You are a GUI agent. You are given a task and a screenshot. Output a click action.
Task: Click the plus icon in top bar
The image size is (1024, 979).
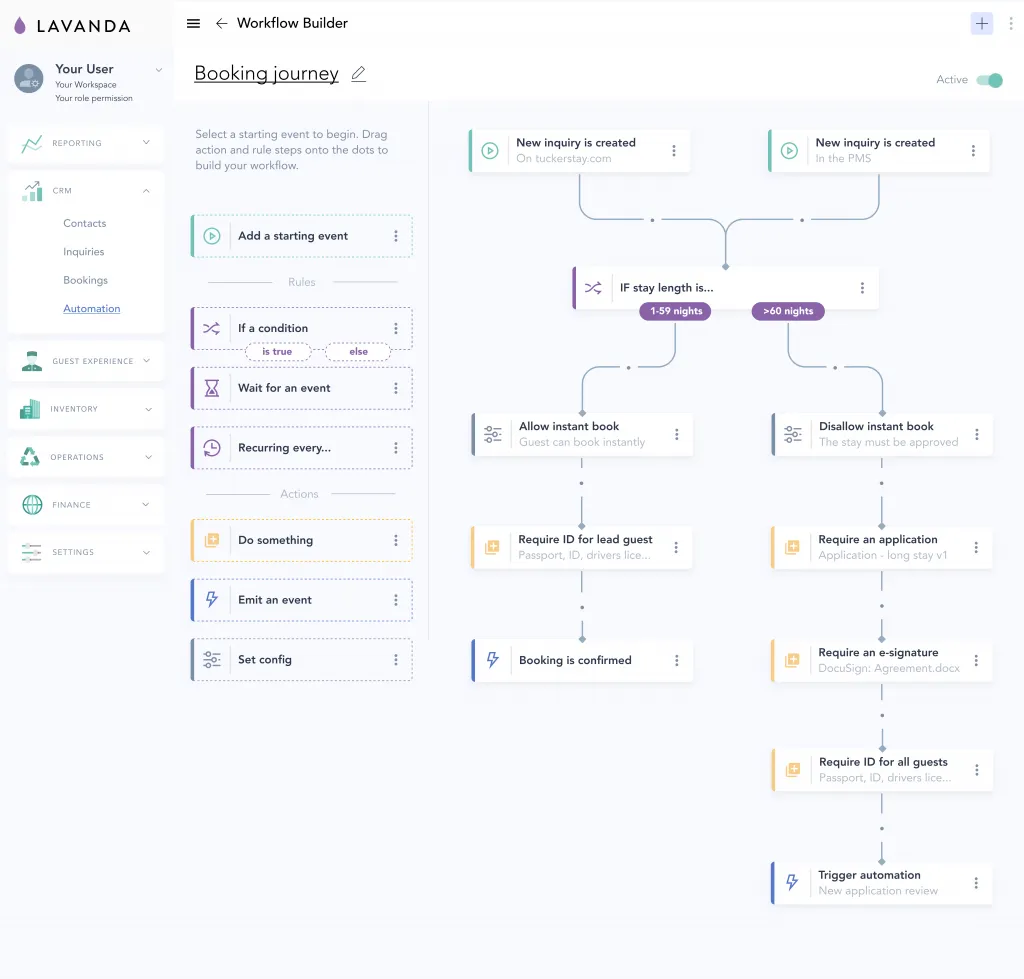[981, 24]
